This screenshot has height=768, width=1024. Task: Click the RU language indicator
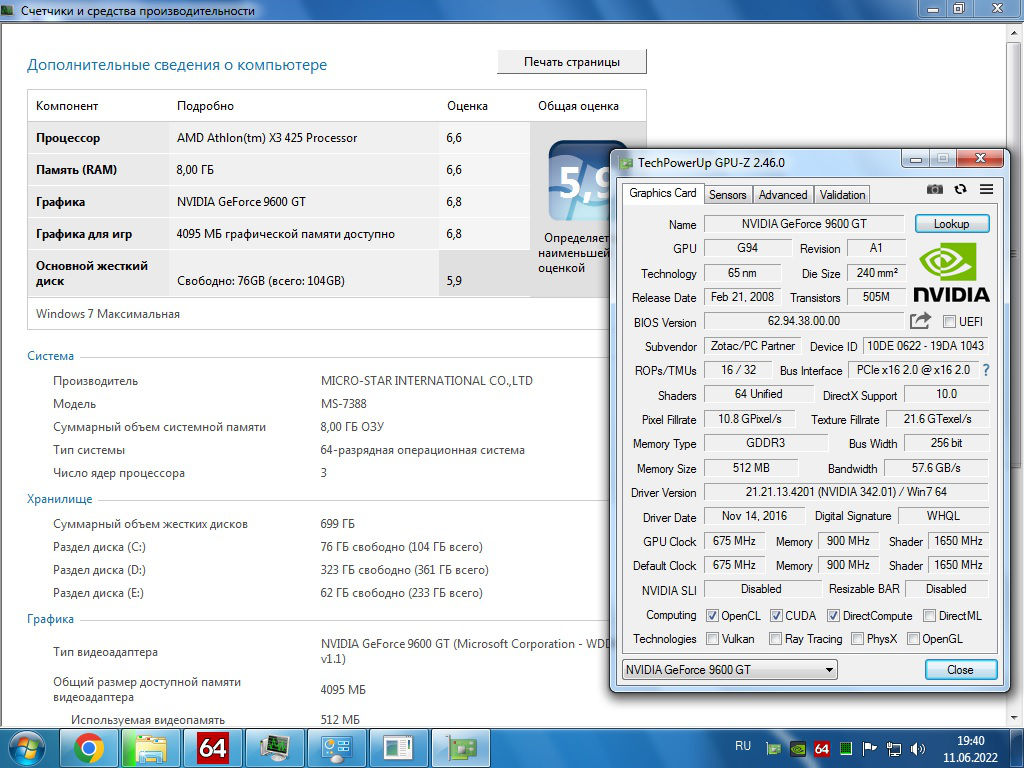pyautogui.click(x=743, y=746)
